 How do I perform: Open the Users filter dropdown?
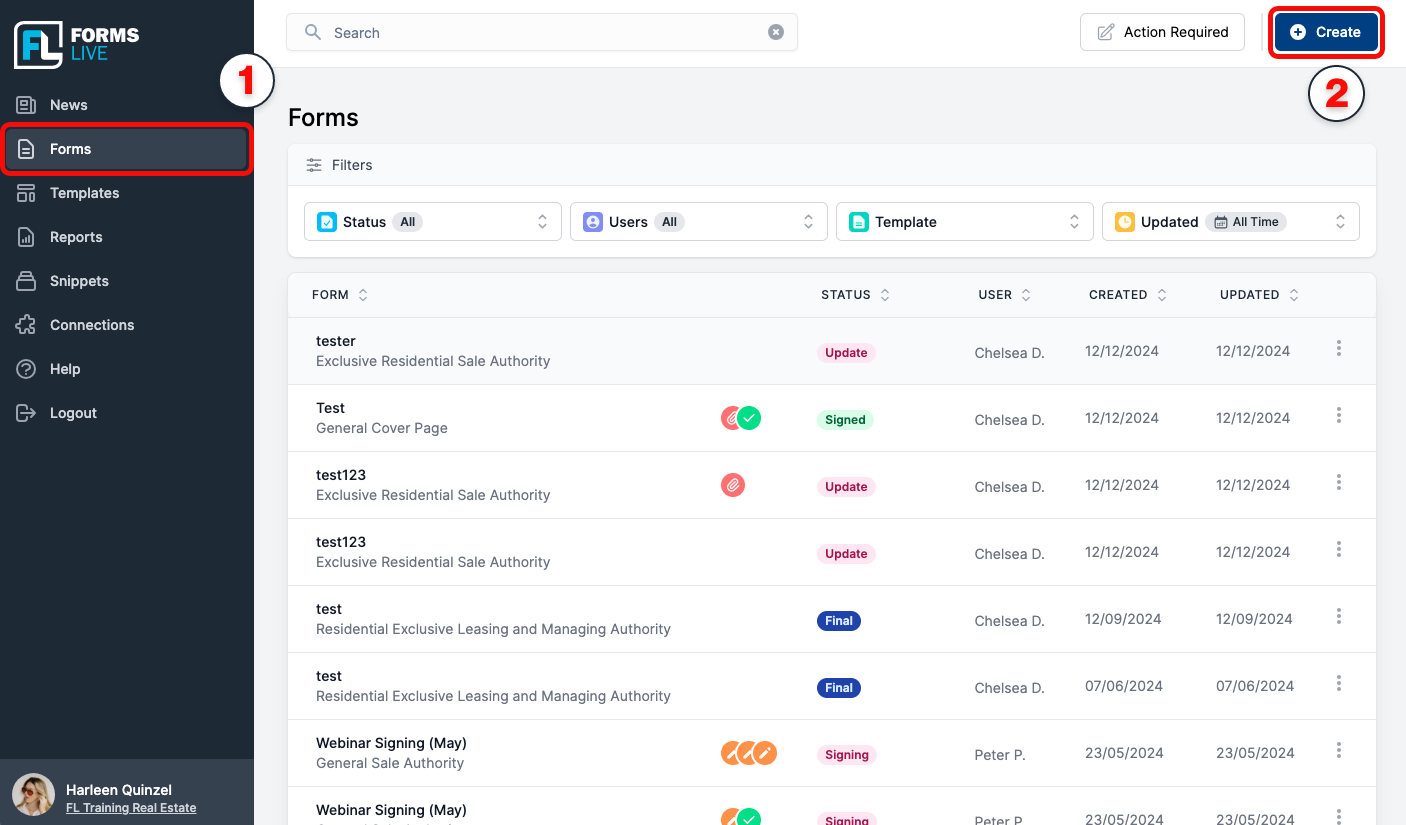[698, 222]
